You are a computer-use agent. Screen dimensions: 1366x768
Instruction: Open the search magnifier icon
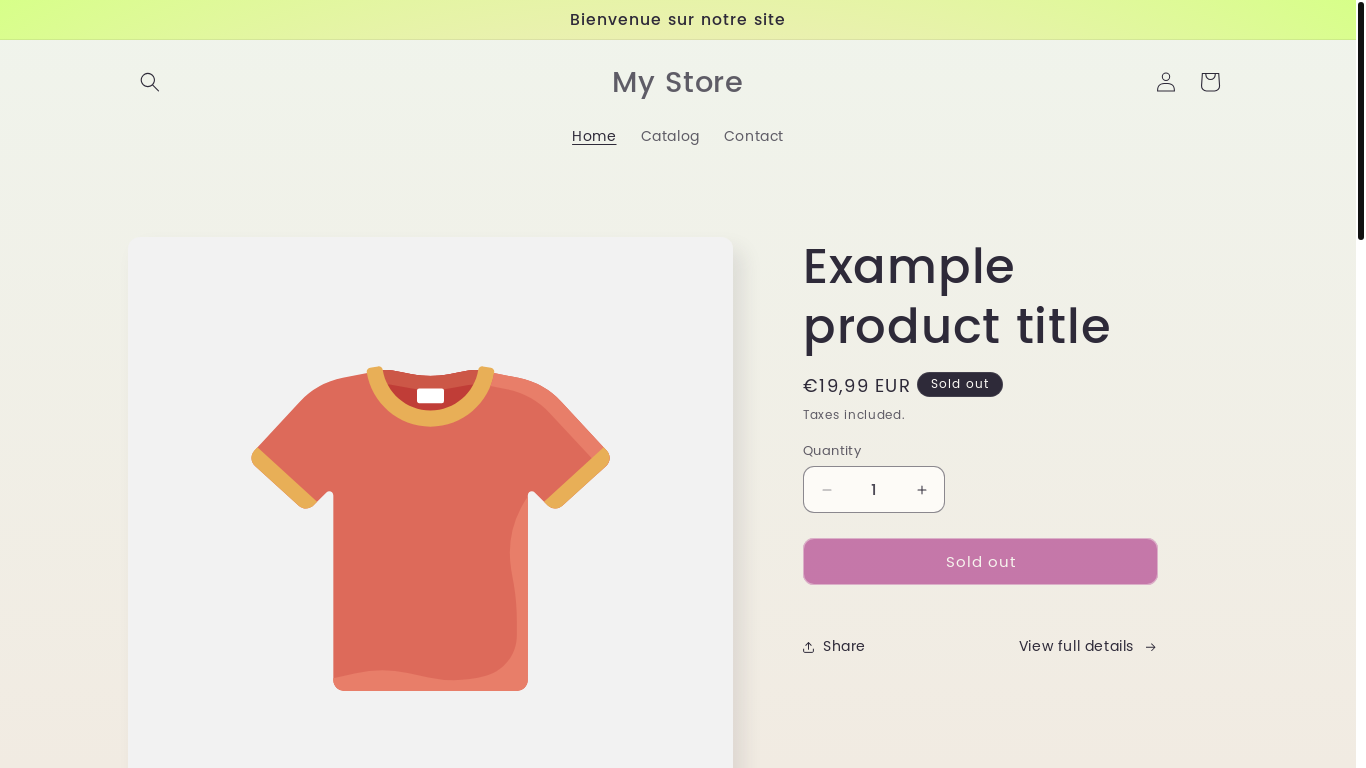pos(150,82)
